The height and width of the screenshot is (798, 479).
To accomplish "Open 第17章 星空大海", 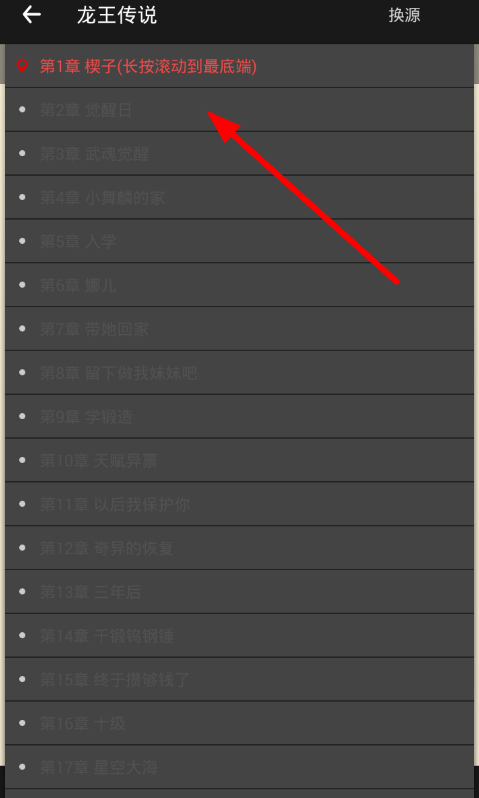I will 240,766.
